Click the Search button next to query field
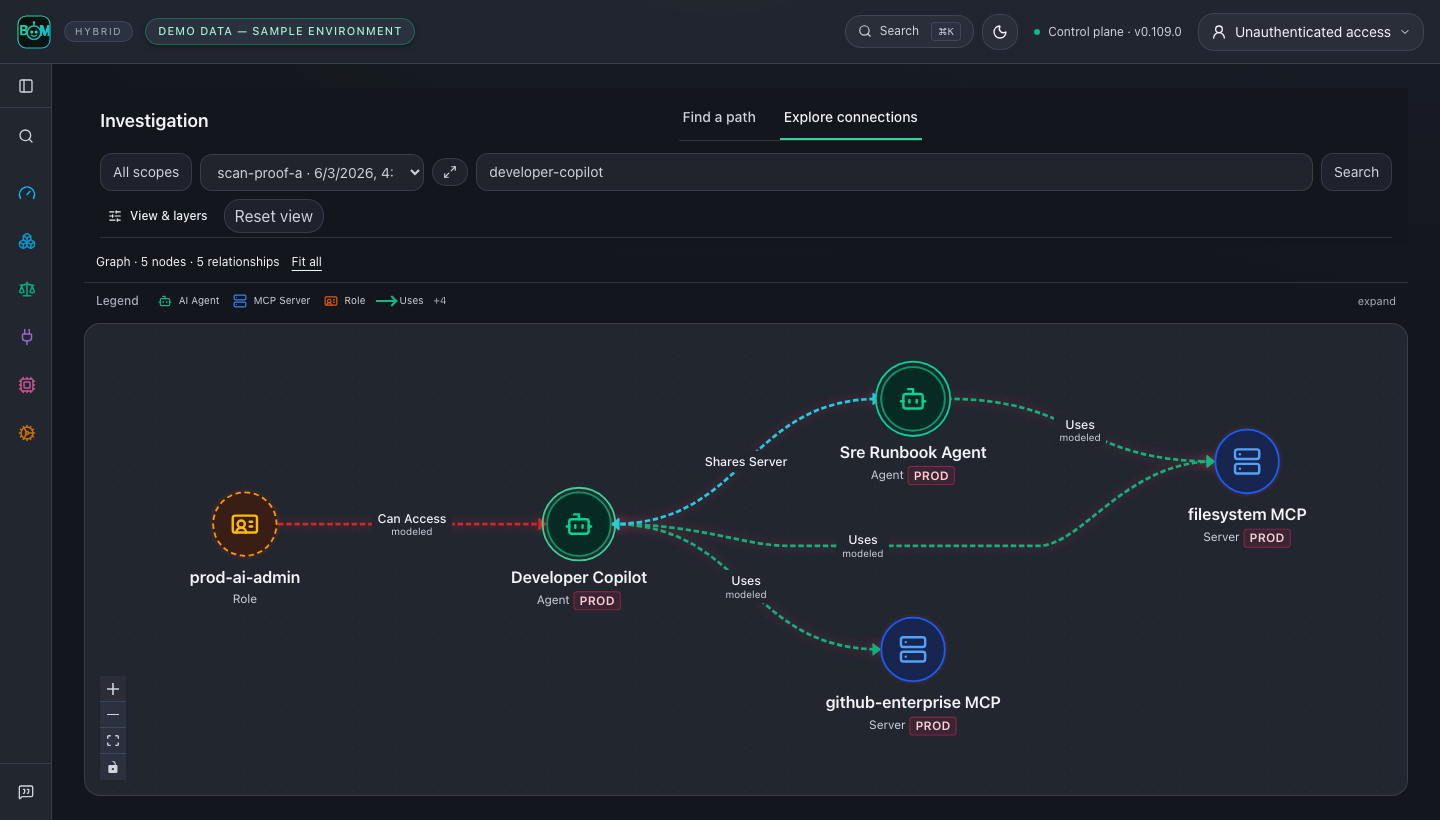This screenshot has width=1440, height=820. (x=1356, y=172)
